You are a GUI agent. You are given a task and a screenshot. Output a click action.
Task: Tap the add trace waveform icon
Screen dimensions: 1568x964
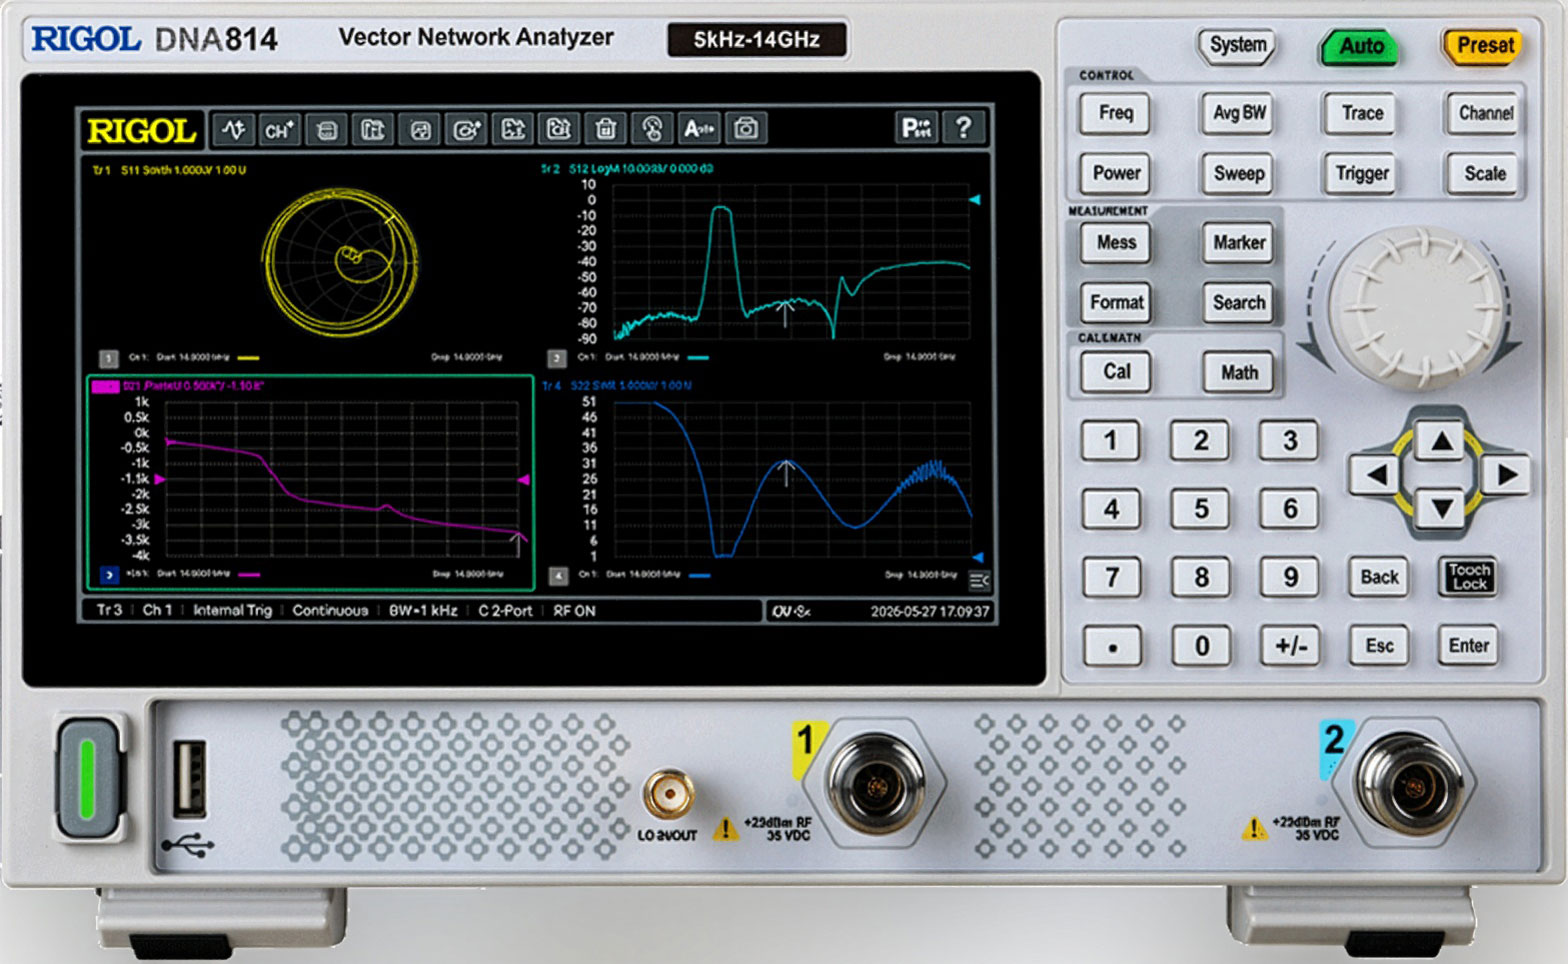[x=233, y=129]
